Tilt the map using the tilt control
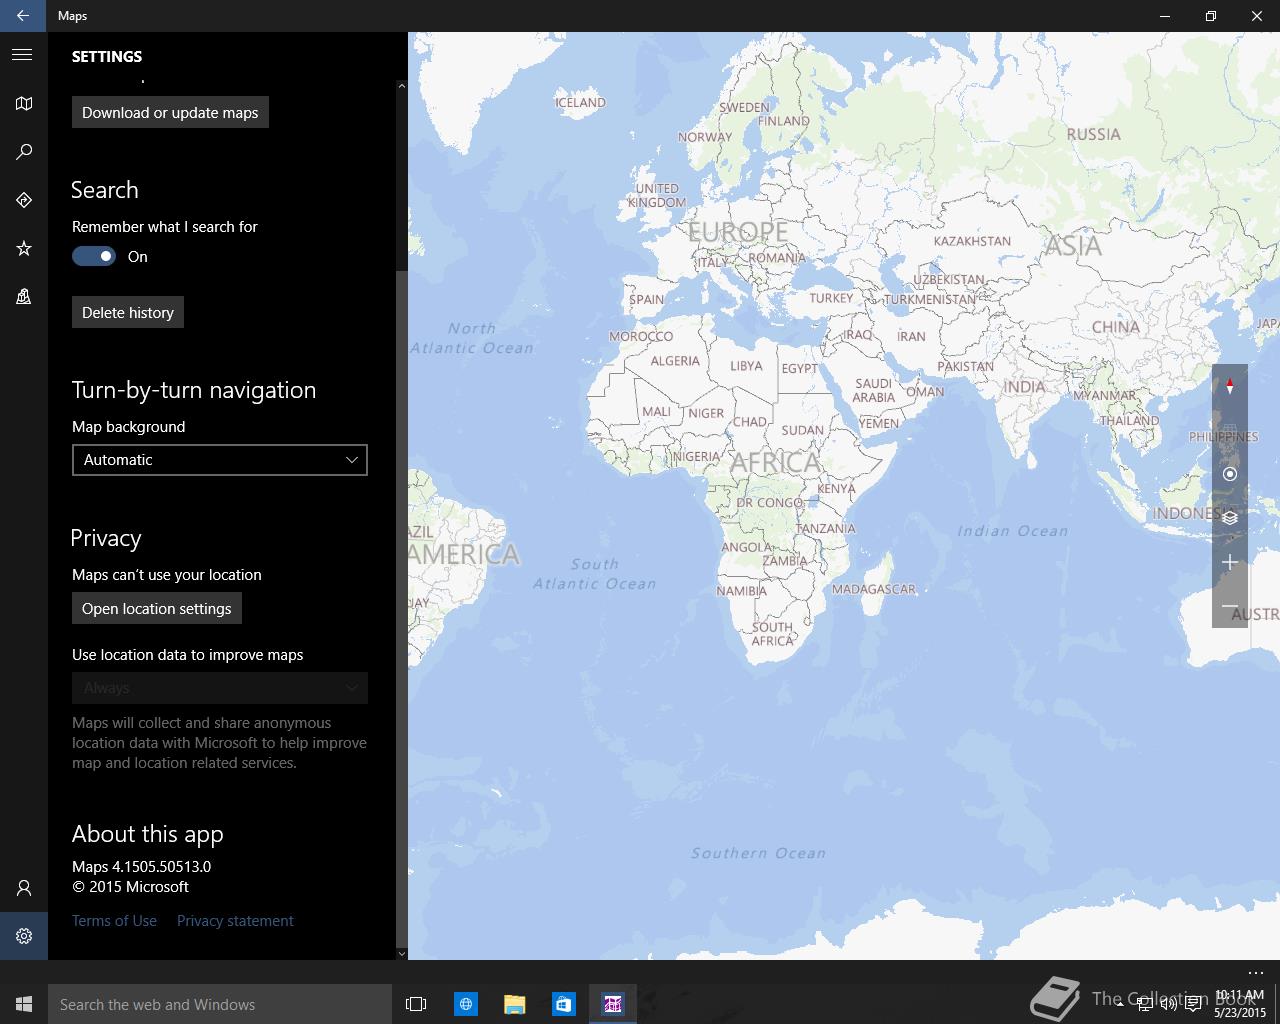Screen dimensions: 1280x1024 pyautogui.click(x=1229, y=430)
